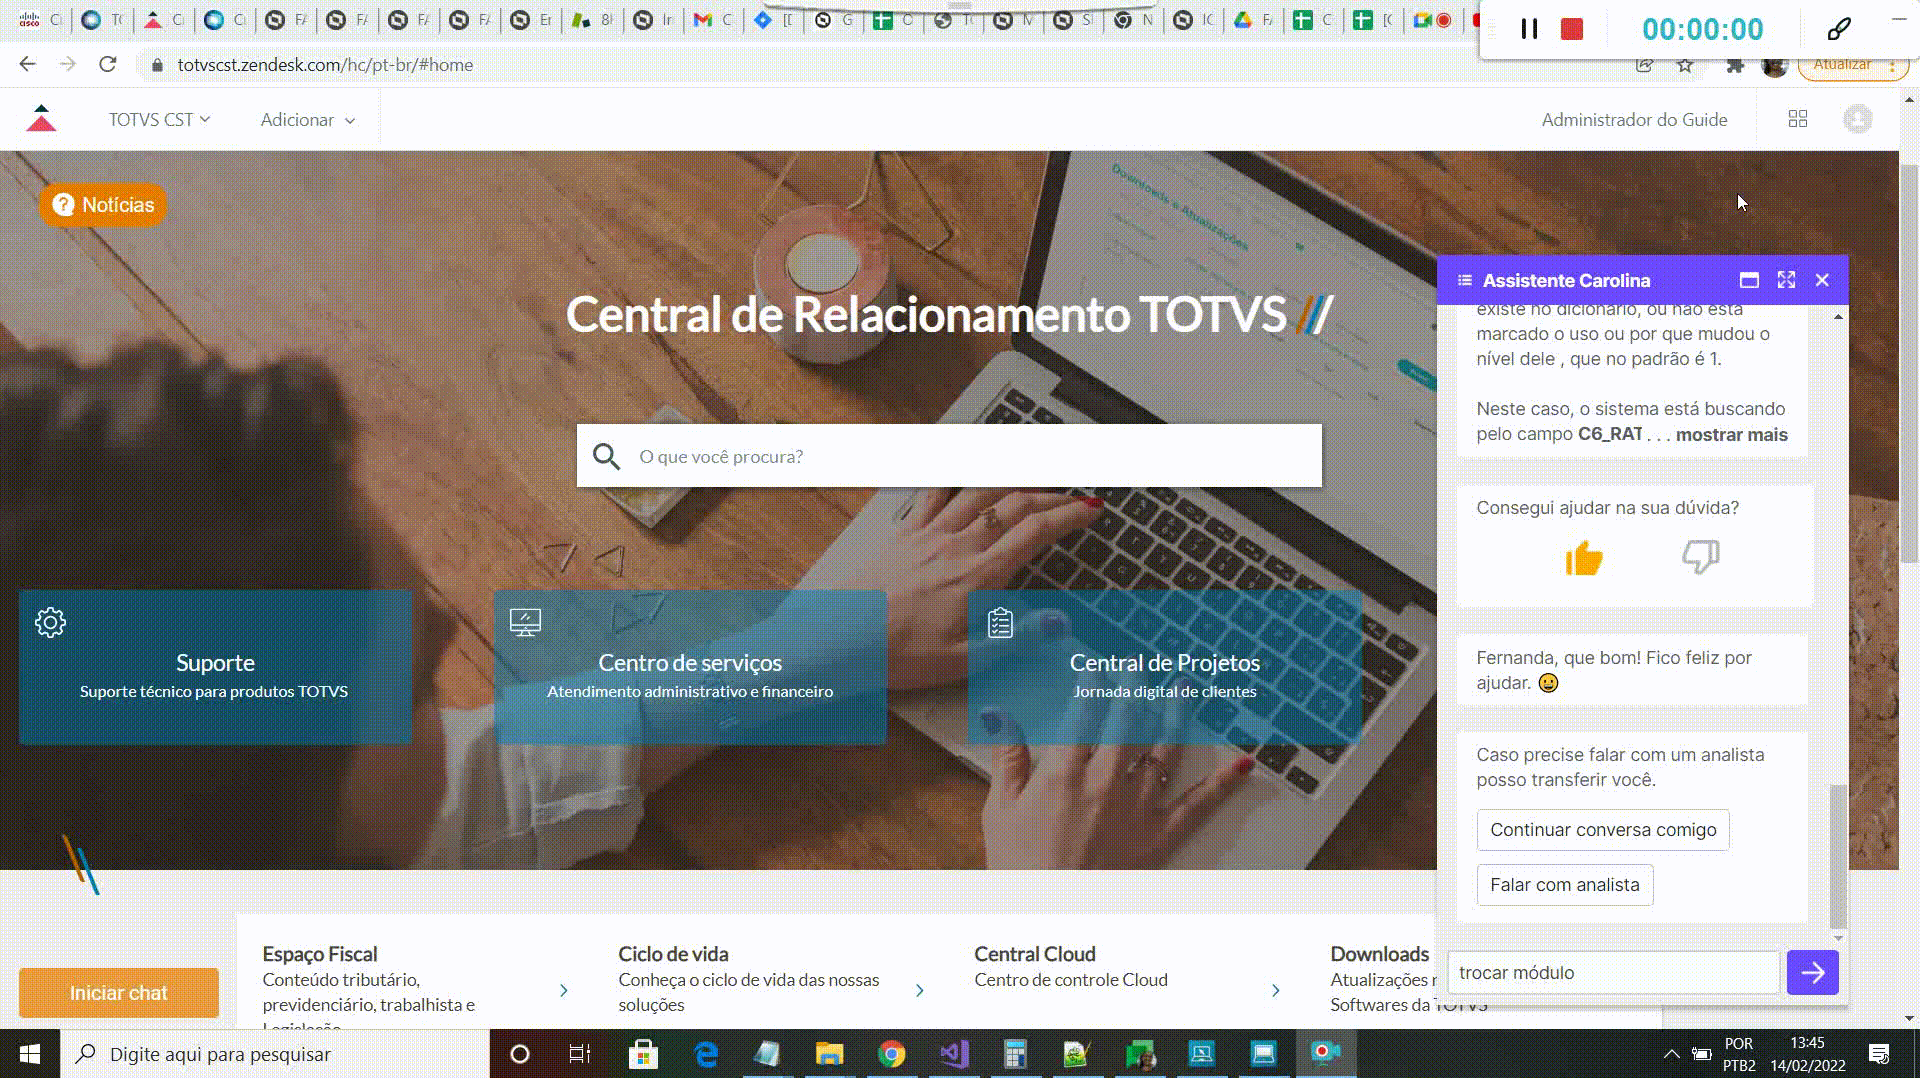Click Continuar conversa comigo

click(x=1603, y=829)
